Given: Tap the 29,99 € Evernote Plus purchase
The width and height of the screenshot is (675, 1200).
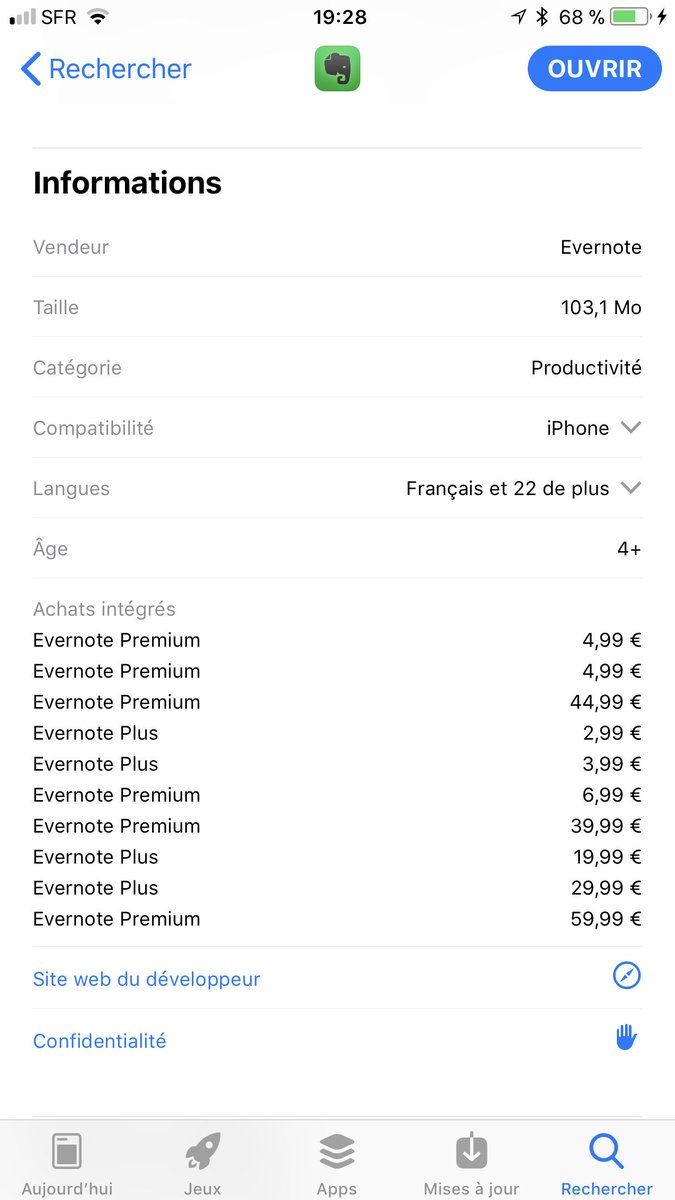Looking at the screenshot, I should tap(337, 888).
